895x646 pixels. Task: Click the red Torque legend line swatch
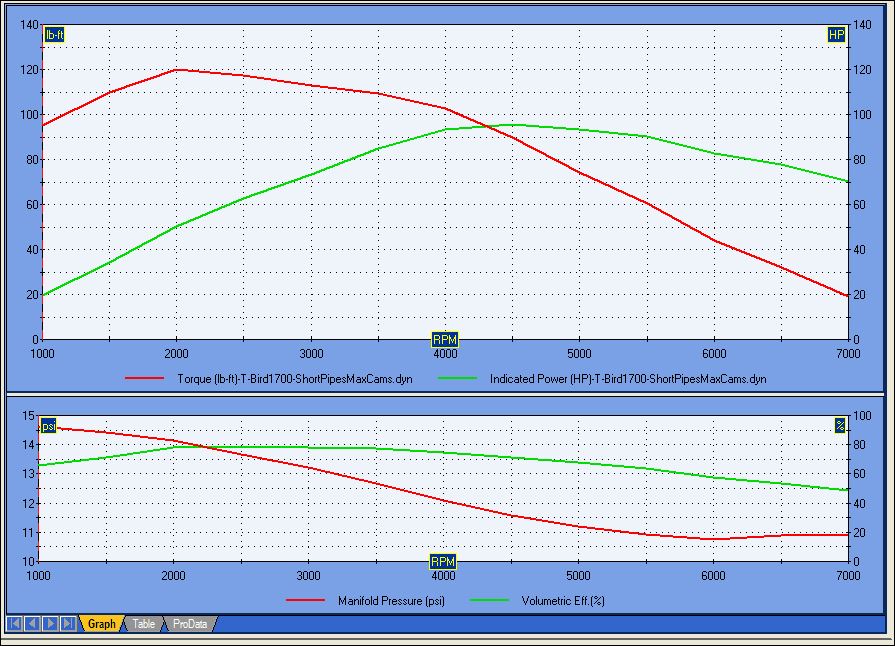pos(144,378)
